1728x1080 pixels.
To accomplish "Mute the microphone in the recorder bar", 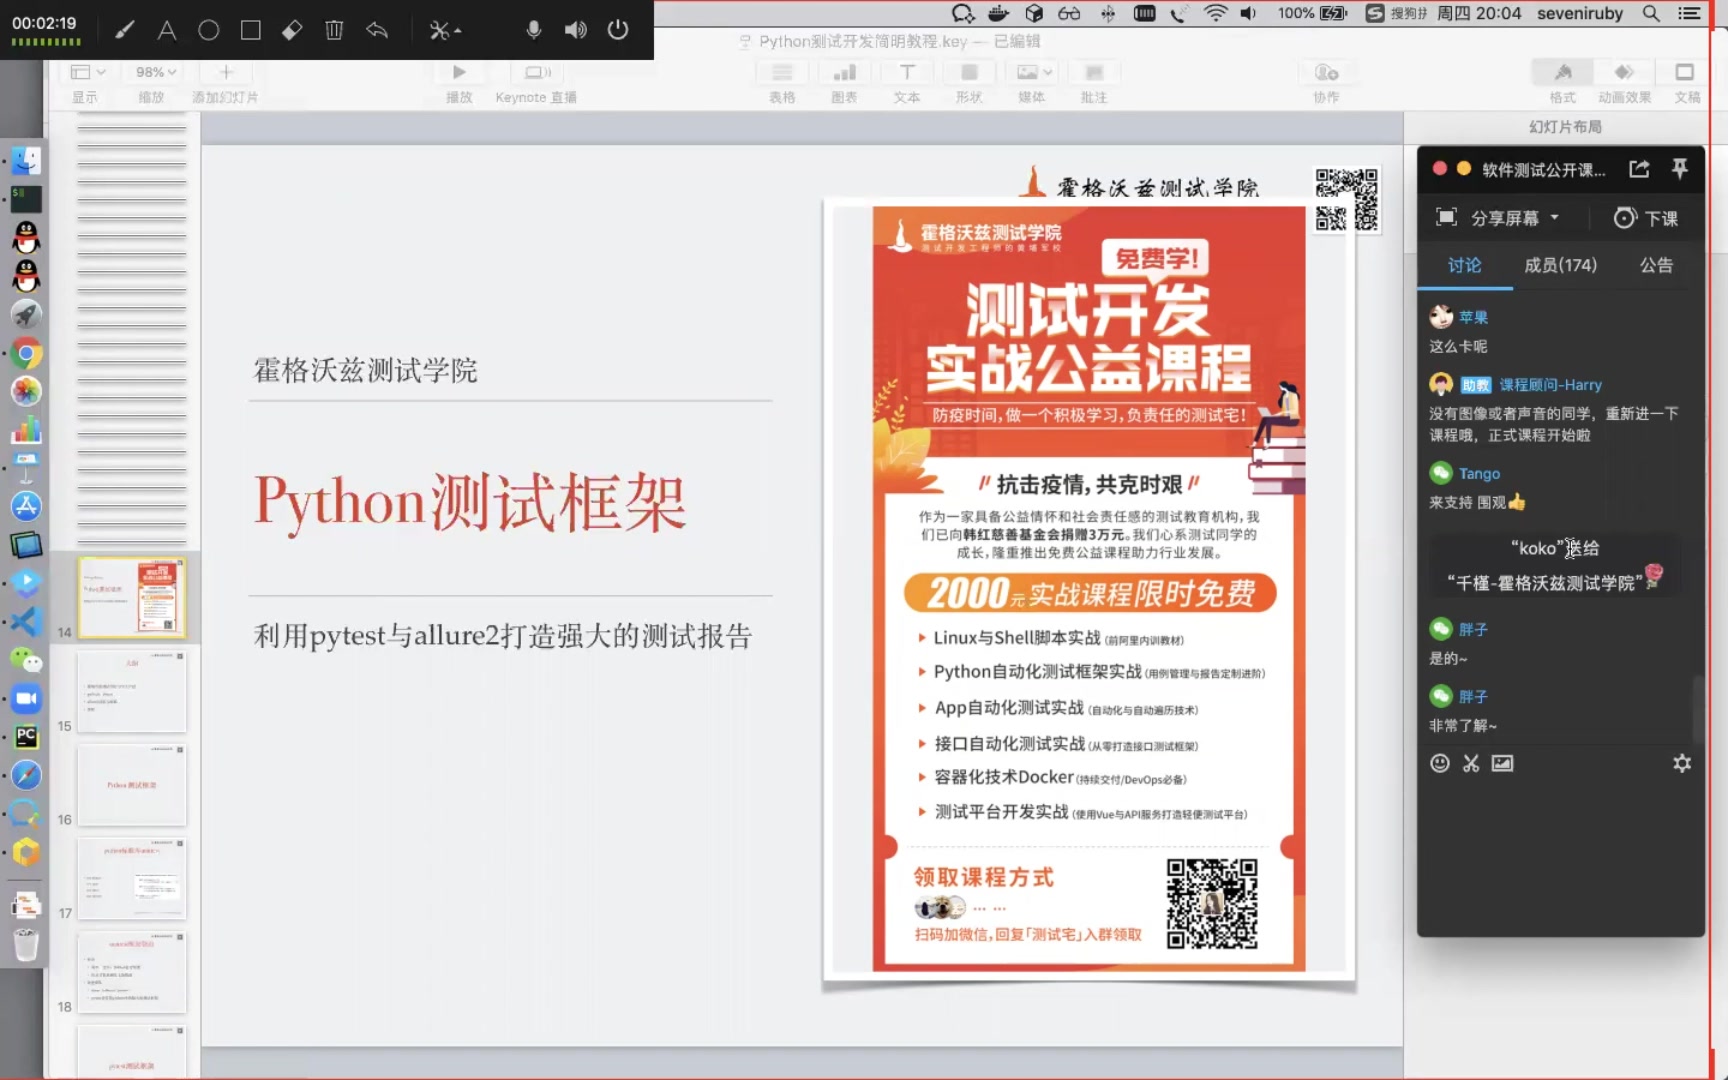I will click(534, 30).
